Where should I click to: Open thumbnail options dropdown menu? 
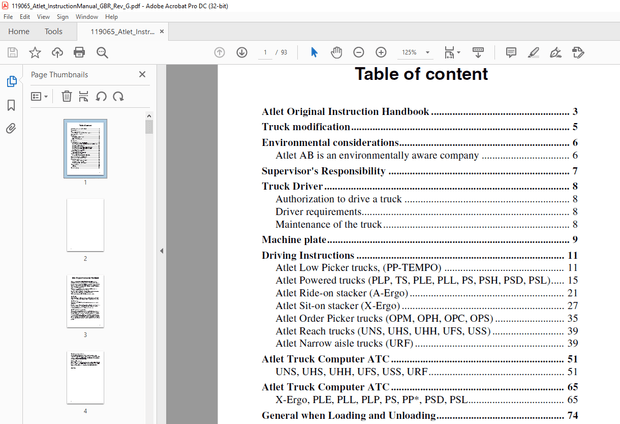[x=39, y=96]
